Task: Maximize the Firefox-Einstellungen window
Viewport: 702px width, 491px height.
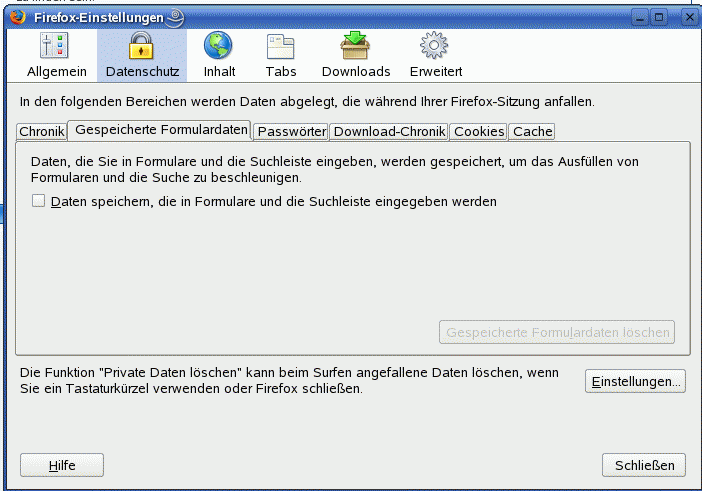Action: point(659,17)
